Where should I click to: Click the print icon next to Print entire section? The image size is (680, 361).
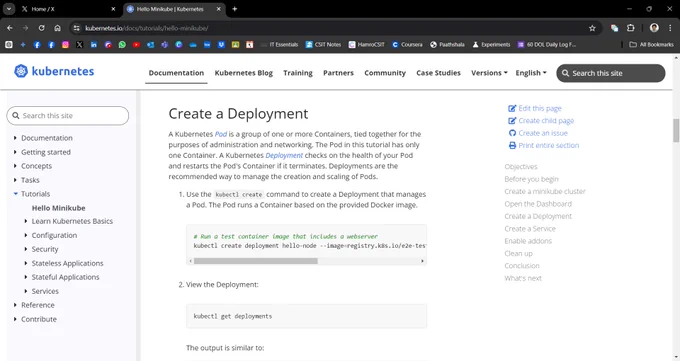512,145
